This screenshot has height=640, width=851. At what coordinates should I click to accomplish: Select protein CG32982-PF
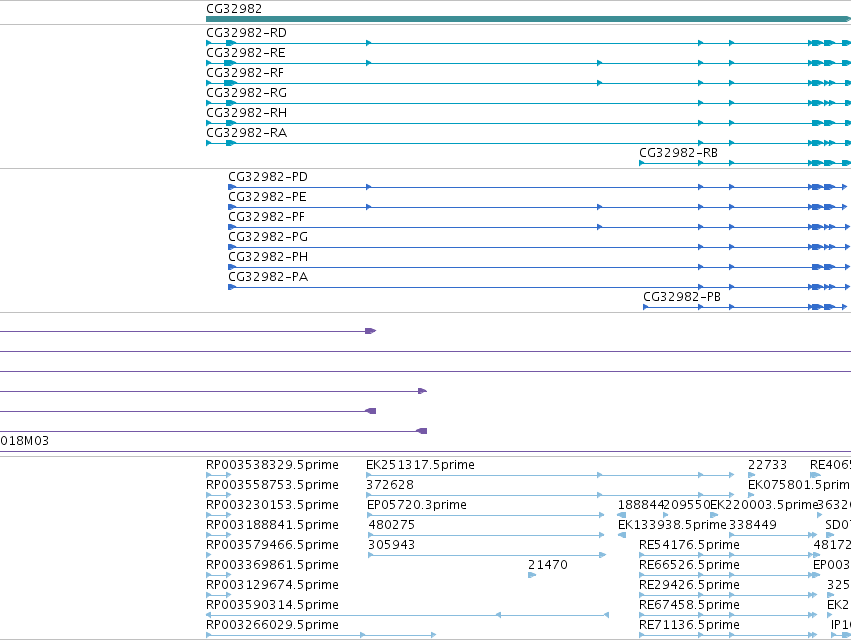coord(266,217)
